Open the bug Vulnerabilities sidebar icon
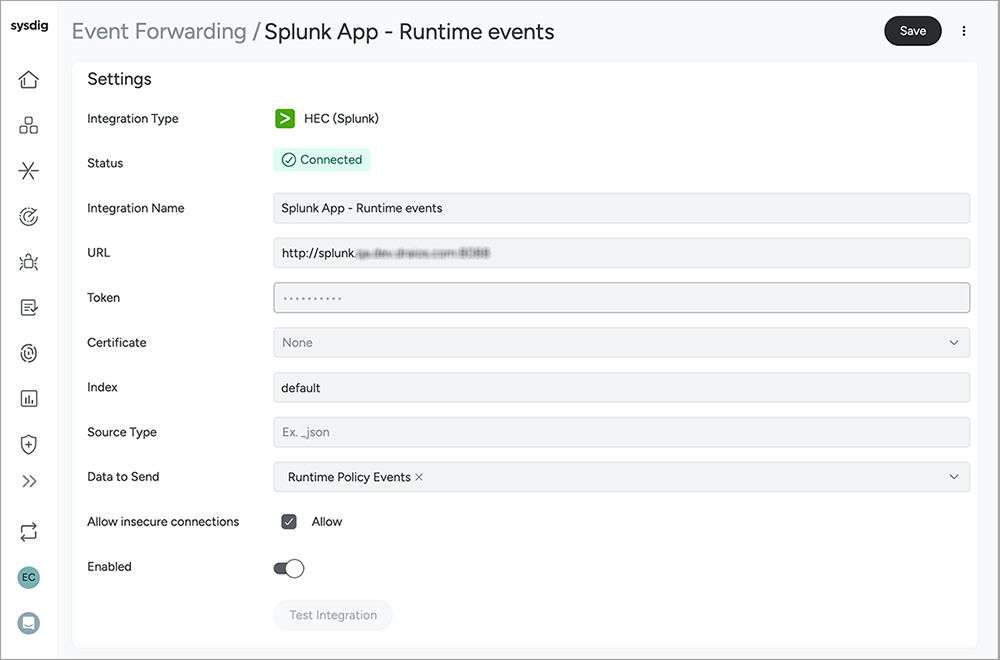 click(x=29, y=262)
